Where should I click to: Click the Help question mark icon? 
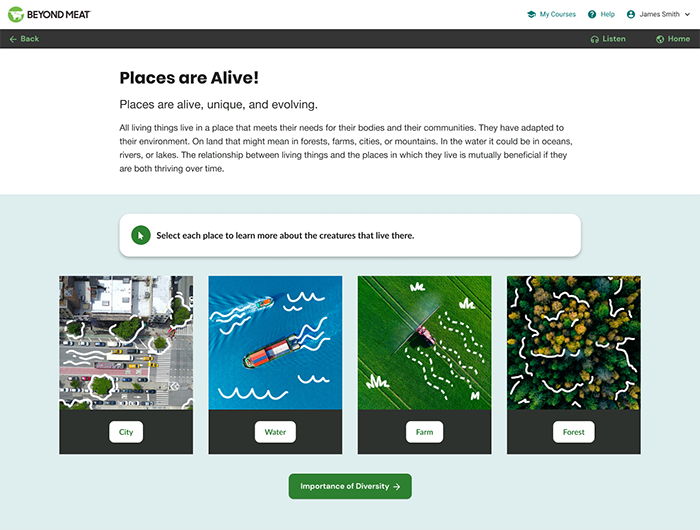pos(592,14)
